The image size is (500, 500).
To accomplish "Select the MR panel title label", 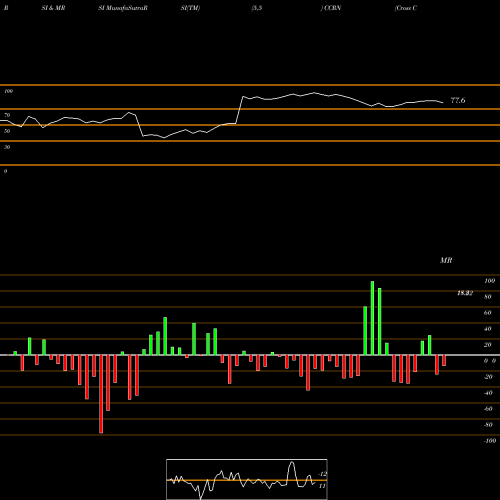I will tap(446, 260).
